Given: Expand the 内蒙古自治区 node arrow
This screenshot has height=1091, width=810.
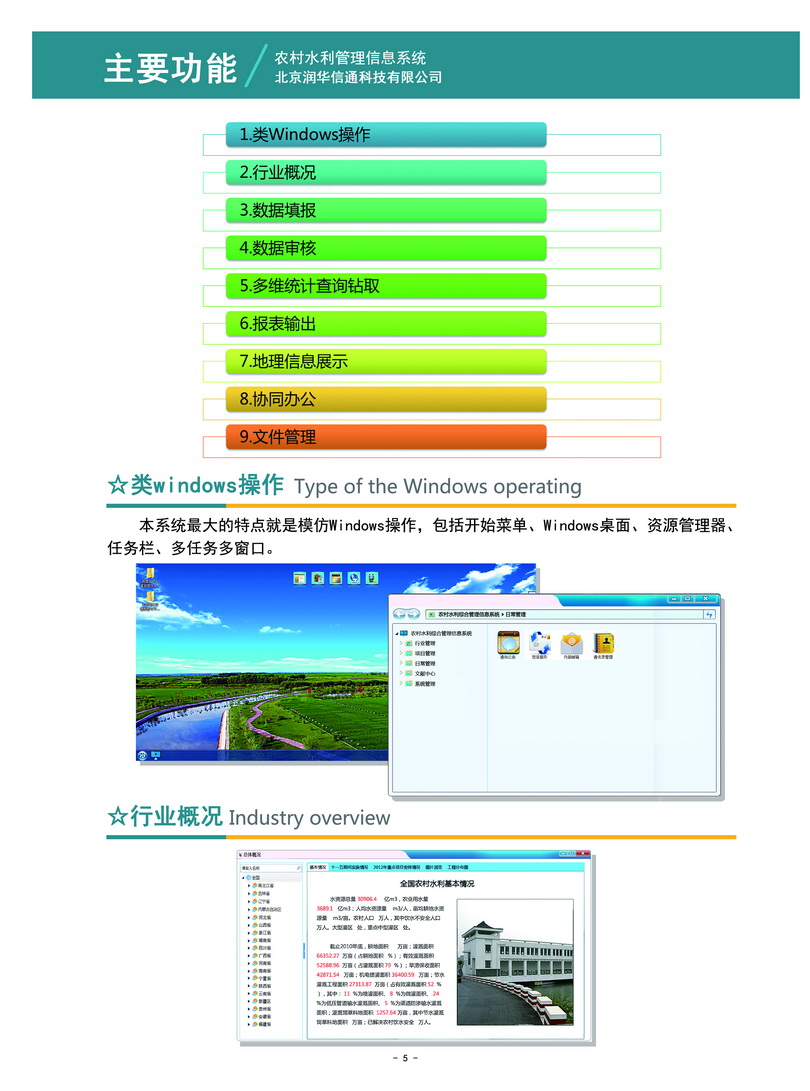Looking at the screenshot, I should 249,909.
